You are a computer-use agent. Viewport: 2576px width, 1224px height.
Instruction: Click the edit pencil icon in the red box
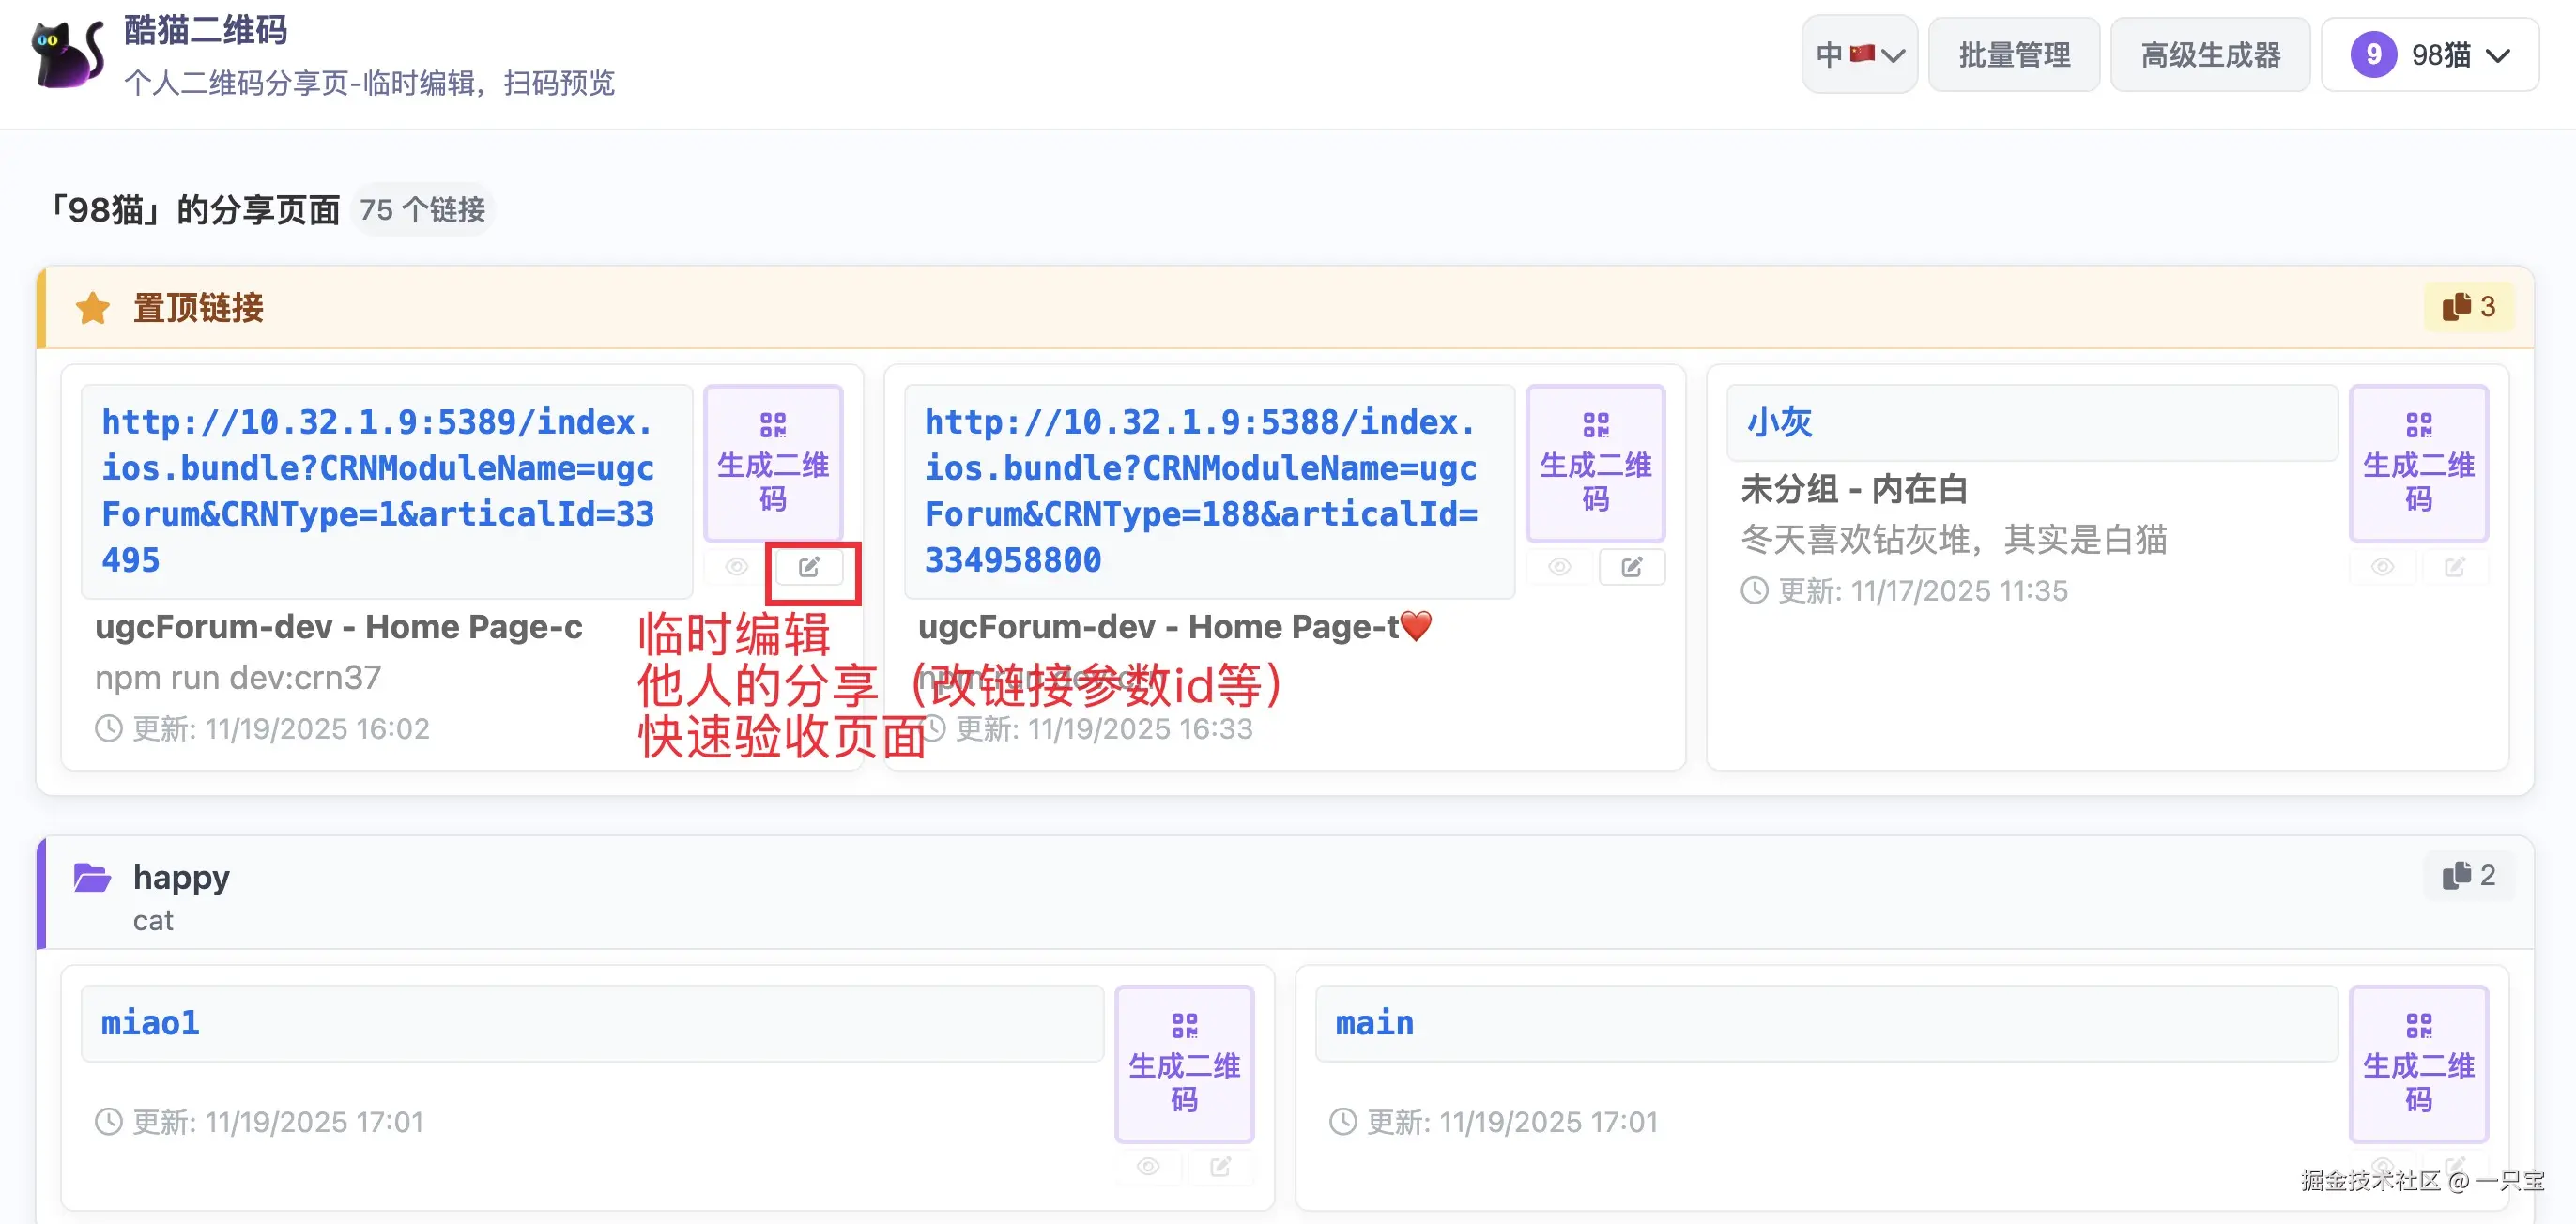(x=809, y=567)
